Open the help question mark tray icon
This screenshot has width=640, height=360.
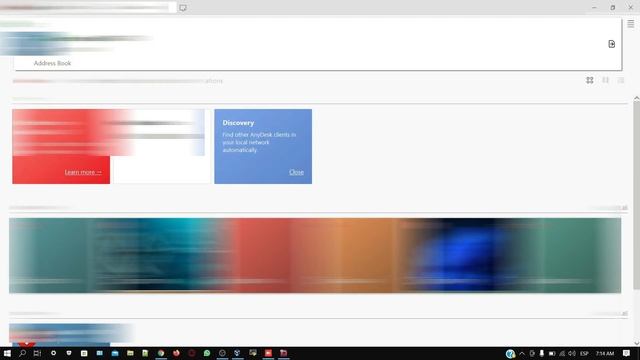[x=510, y=353]
